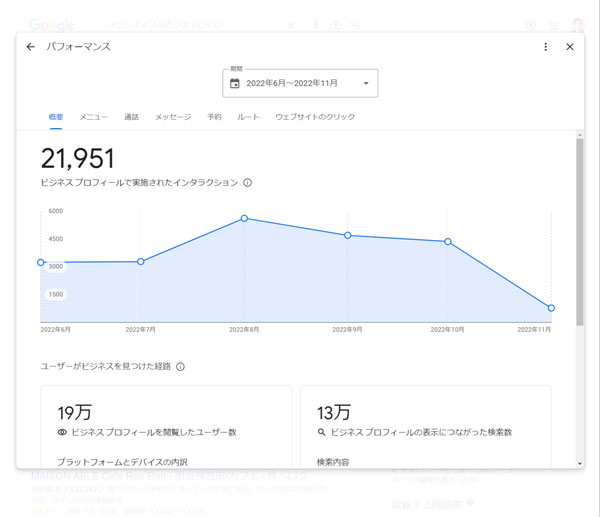Click the 2022年9月 data point on the chart
Image resolution: width=600 pixels, height=517 pixels.
tap(347, 235)
